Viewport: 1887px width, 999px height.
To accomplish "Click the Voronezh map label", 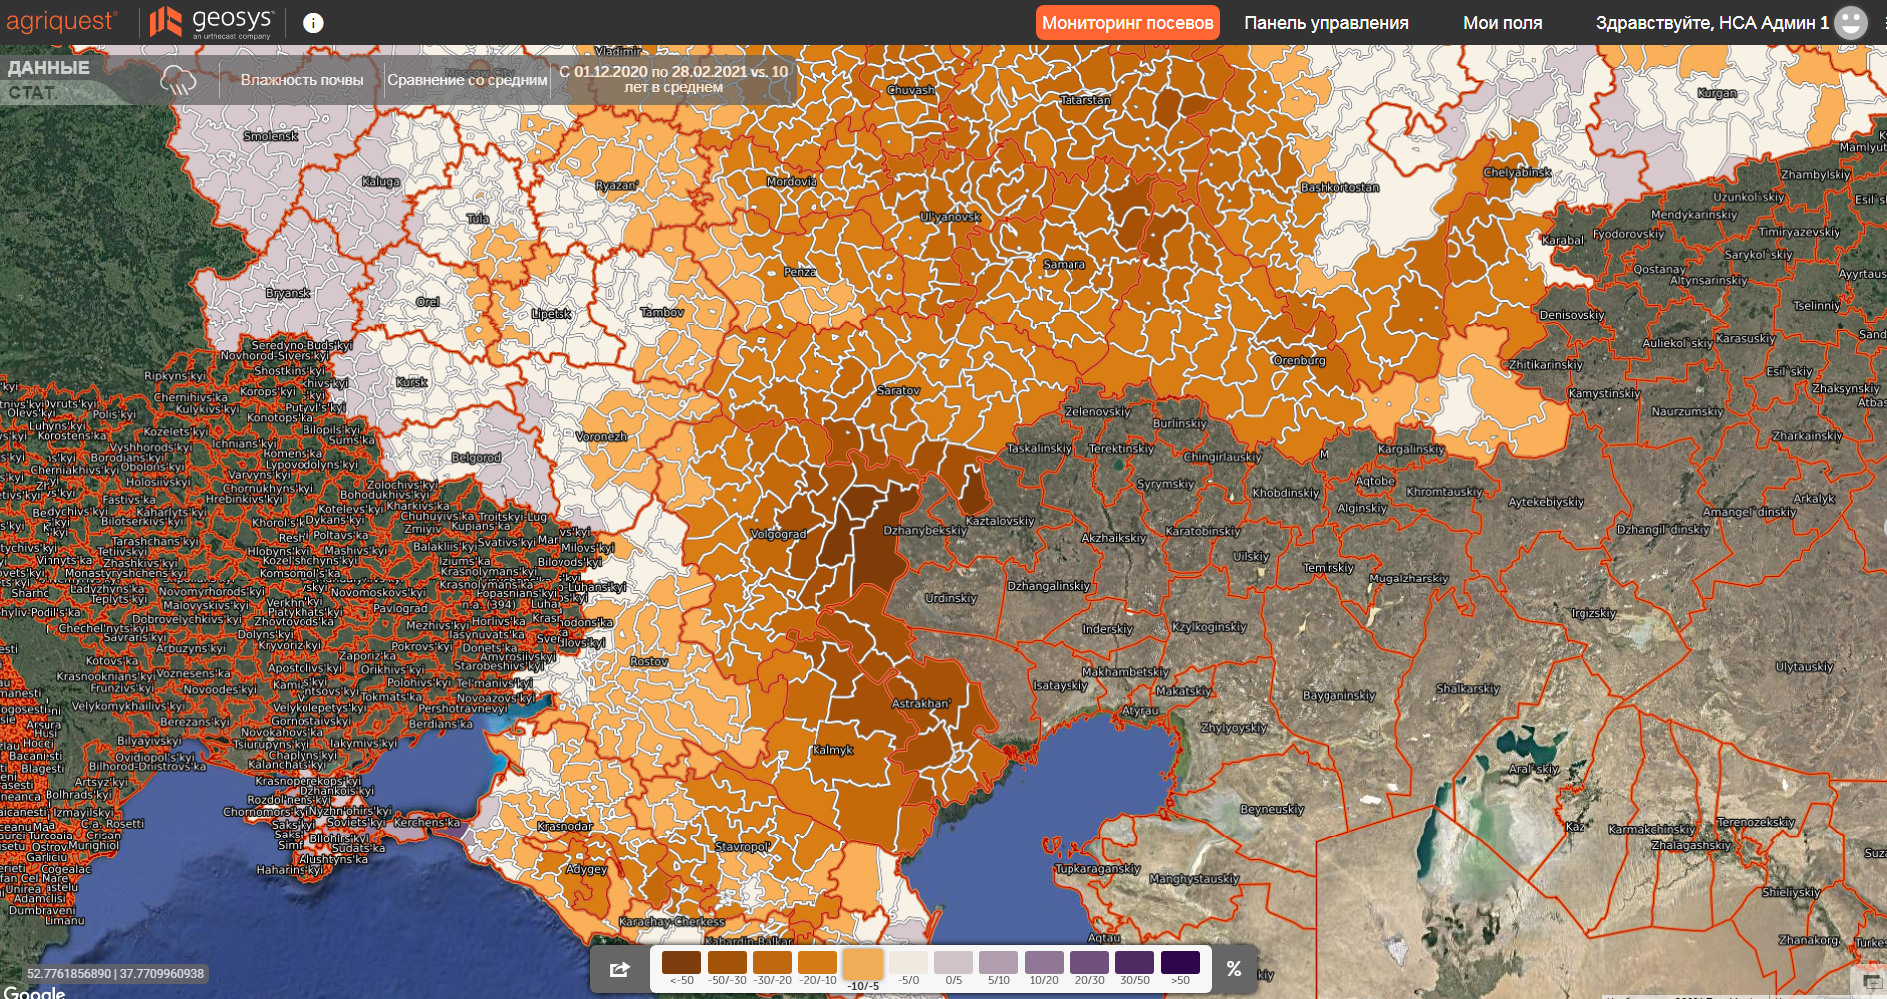I will [601, 437].
